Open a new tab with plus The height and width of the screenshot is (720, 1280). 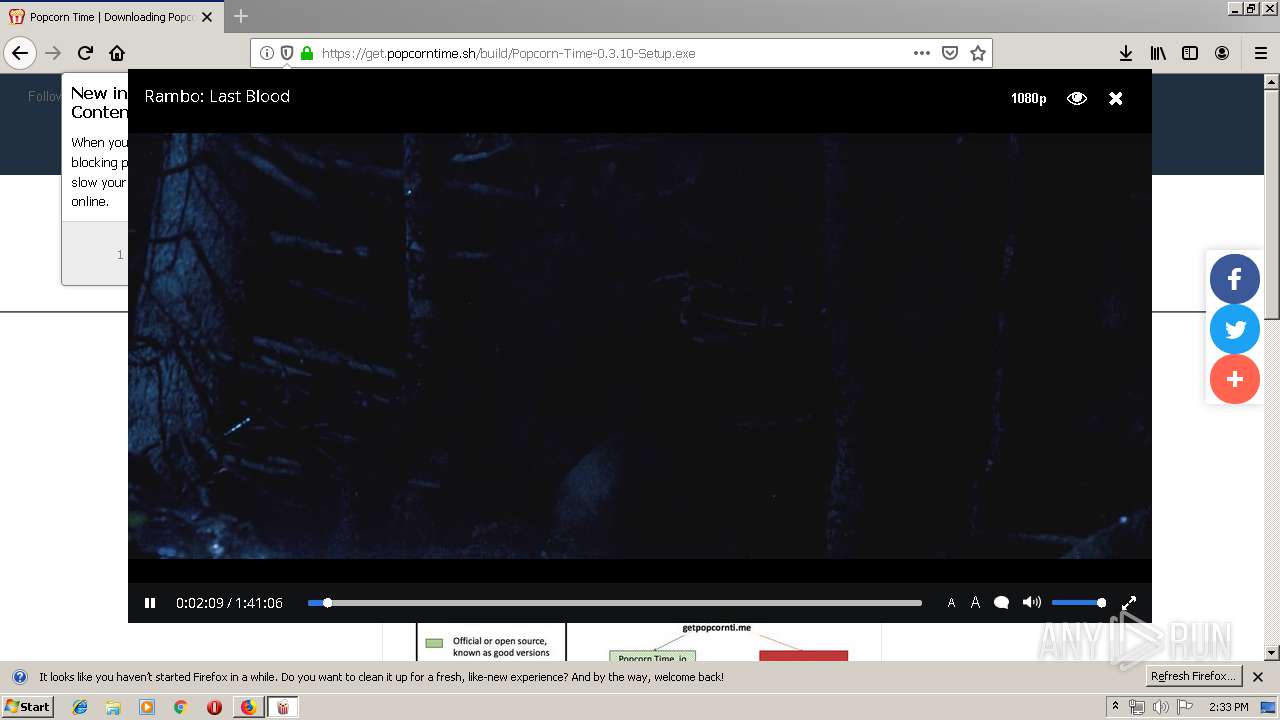click(241, 16)
